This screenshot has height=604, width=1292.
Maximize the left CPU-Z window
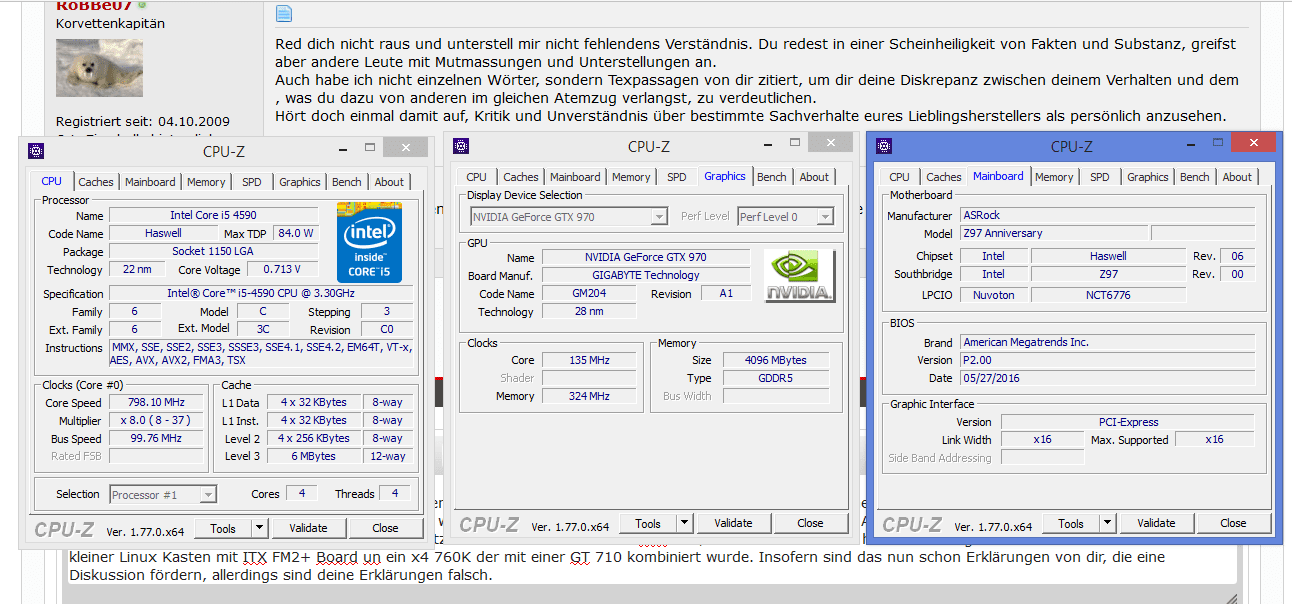[369, 148]
